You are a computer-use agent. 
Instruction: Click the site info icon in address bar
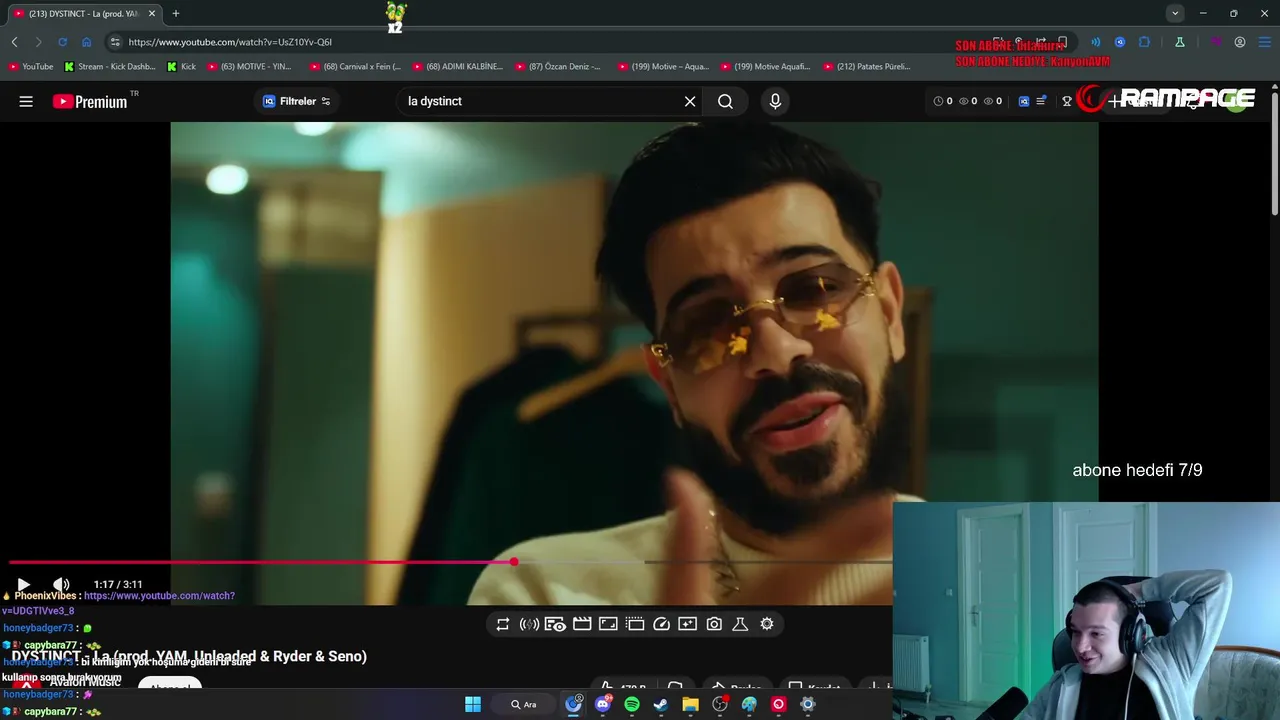coord(115,42)
